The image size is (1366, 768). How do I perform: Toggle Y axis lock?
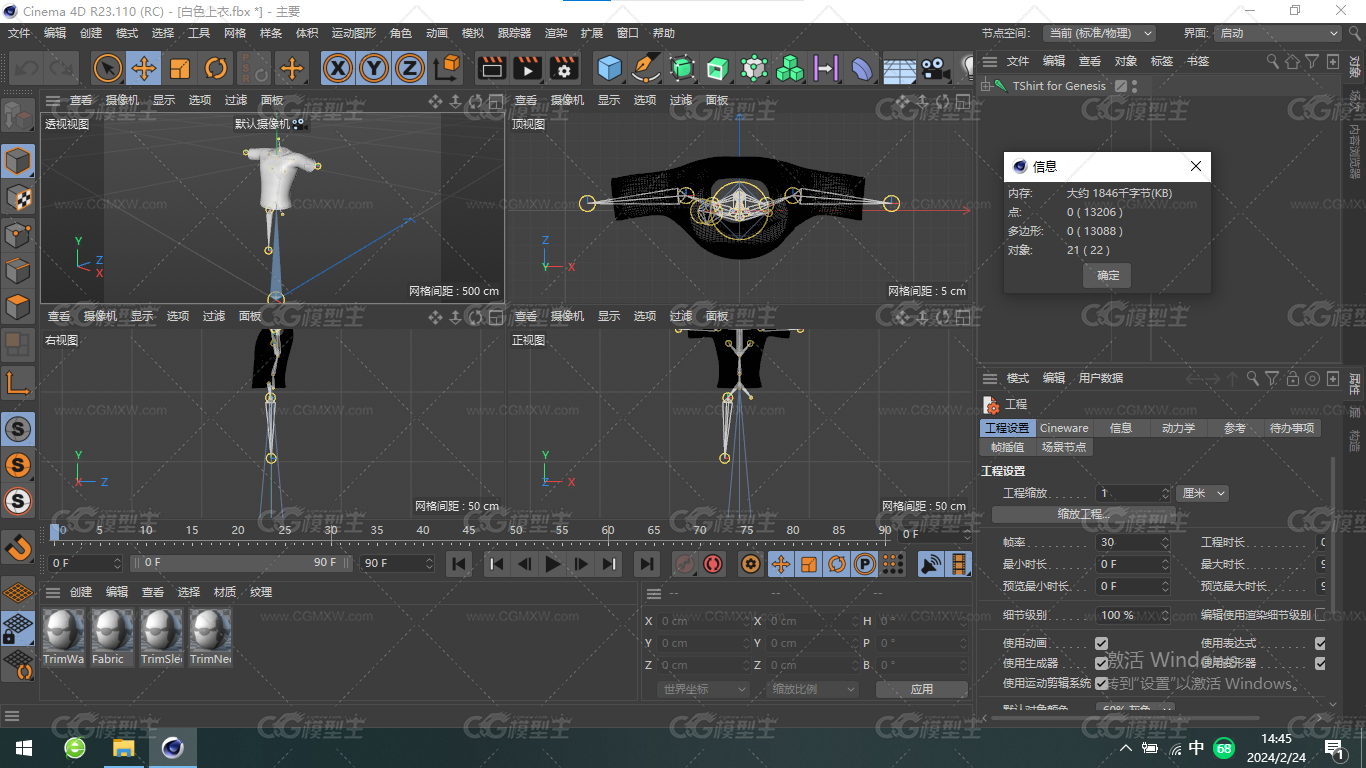click(x=374, y=68)
